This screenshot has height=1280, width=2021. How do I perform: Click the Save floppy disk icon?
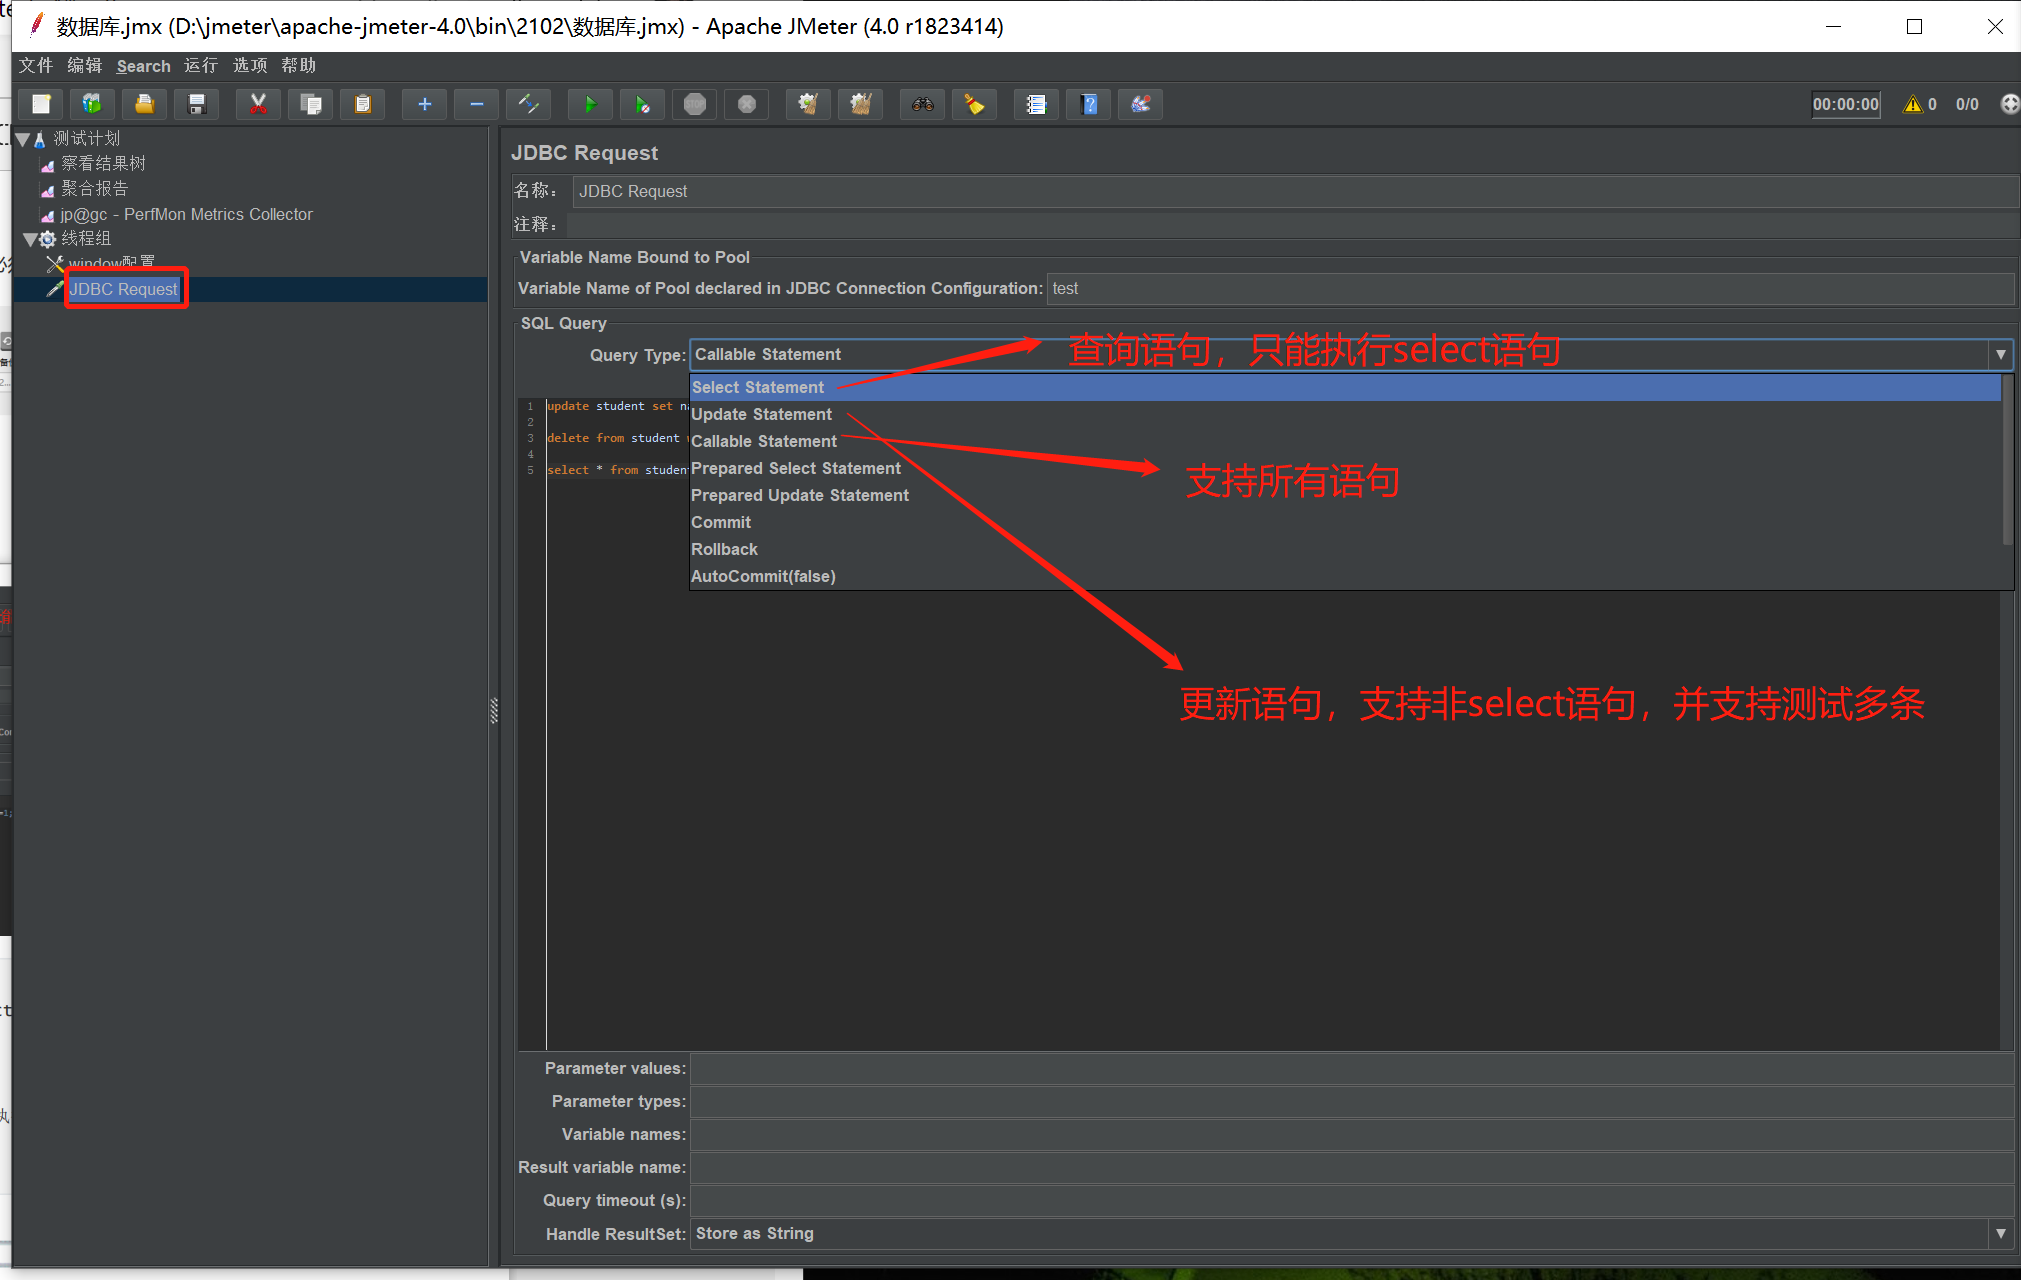point(197,104)
